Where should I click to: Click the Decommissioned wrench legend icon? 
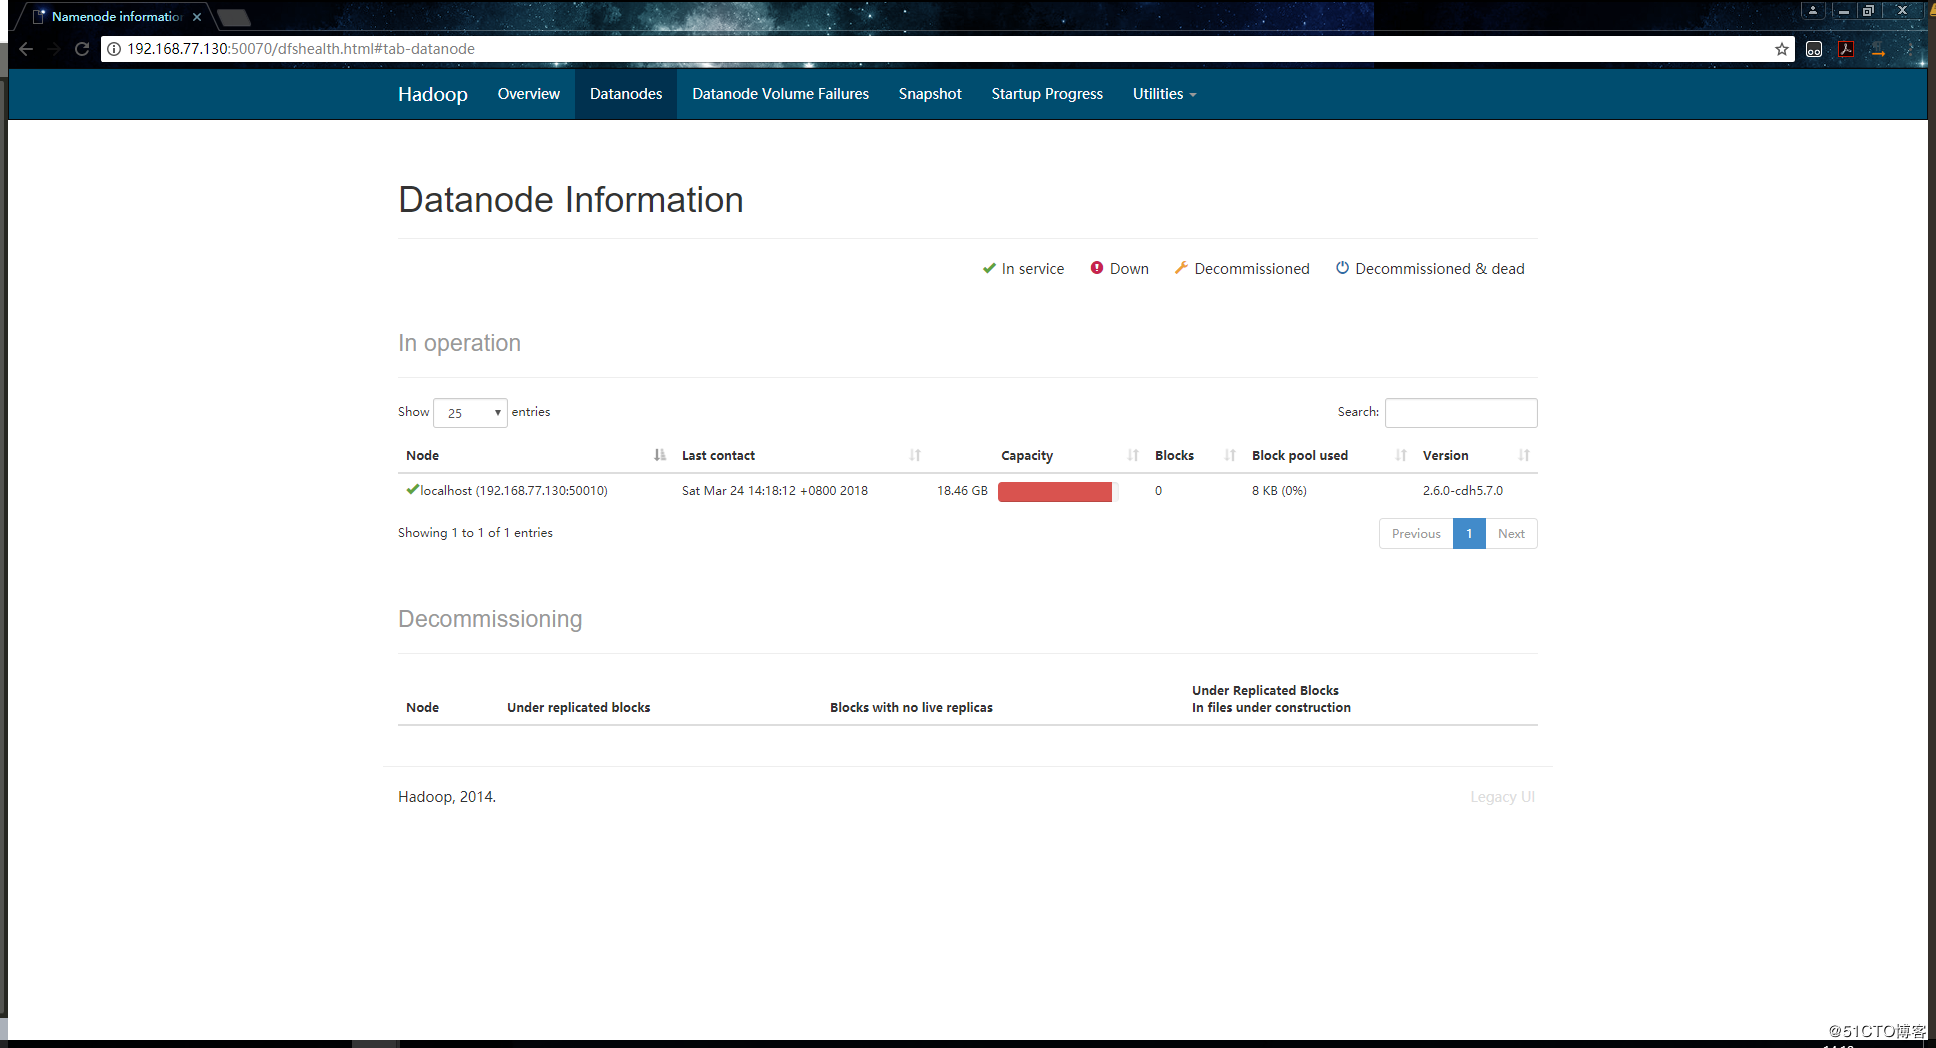(x=1181, y=268)
